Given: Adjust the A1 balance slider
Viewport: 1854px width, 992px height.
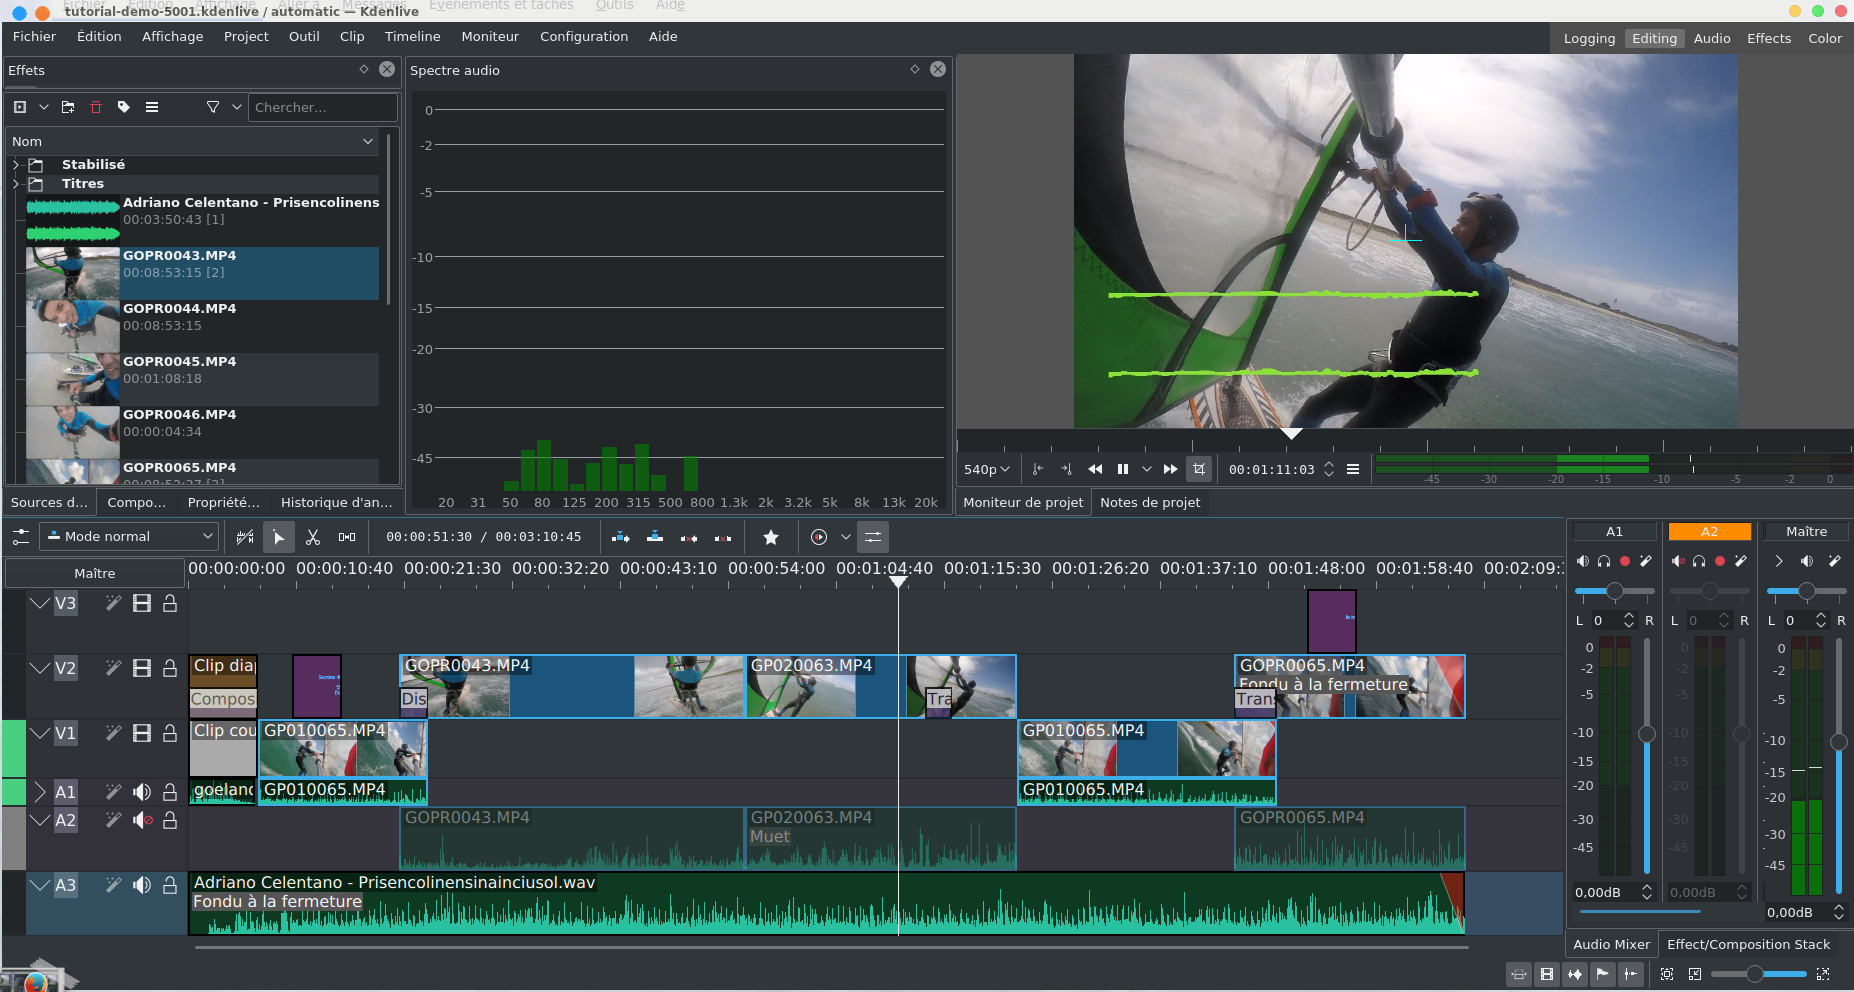Looking at the screenshot, I should pos(1614,591).
